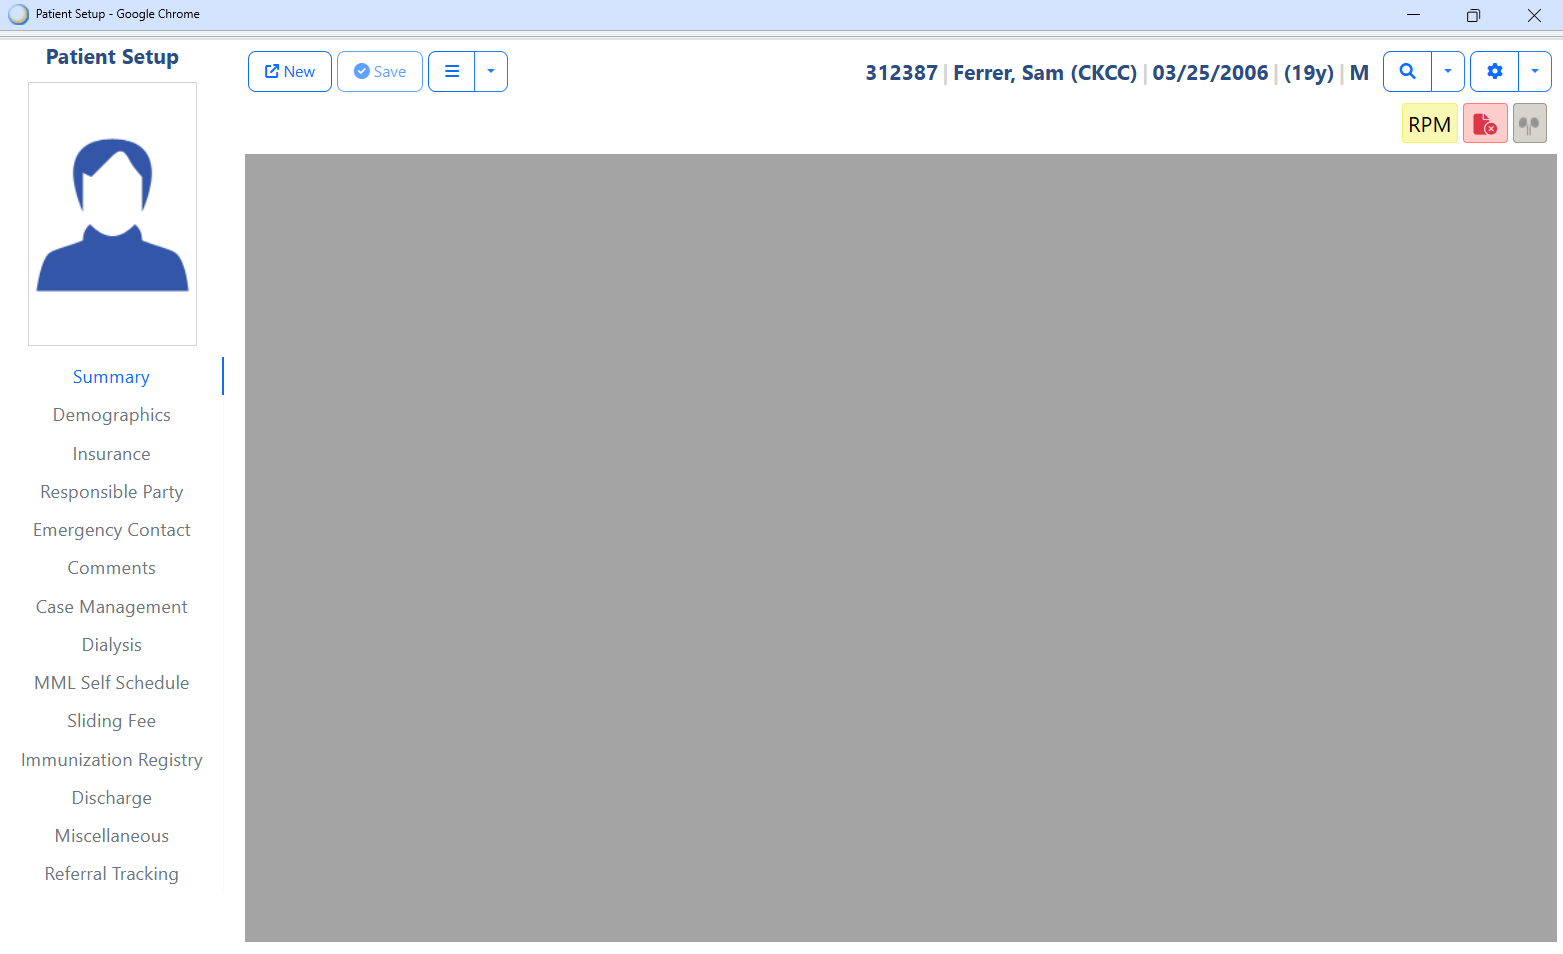Expand the dropdown arrow beside the search icon
Viewport: 1563px width, 954px height.
[1448, 72]
